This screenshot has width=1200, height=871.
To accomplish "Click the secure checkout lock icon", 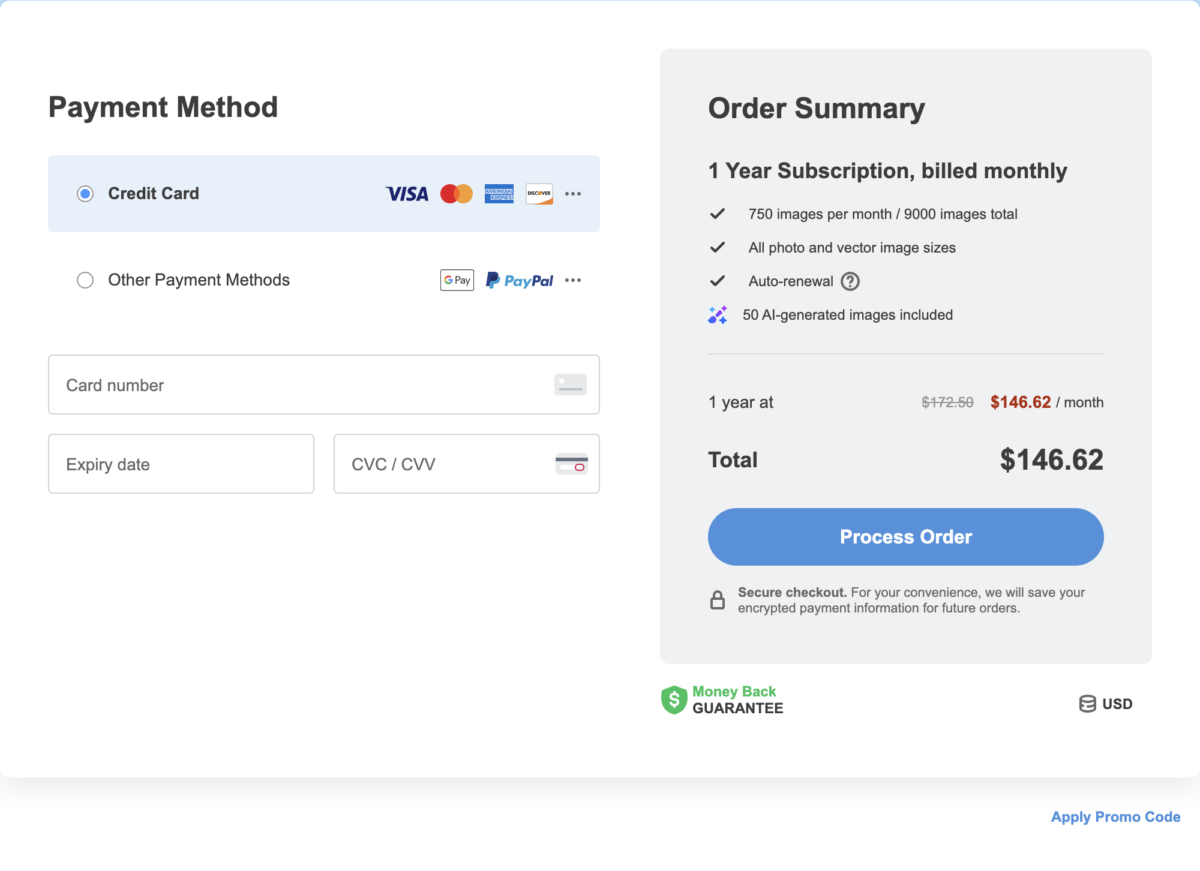I will click(717, 599).
